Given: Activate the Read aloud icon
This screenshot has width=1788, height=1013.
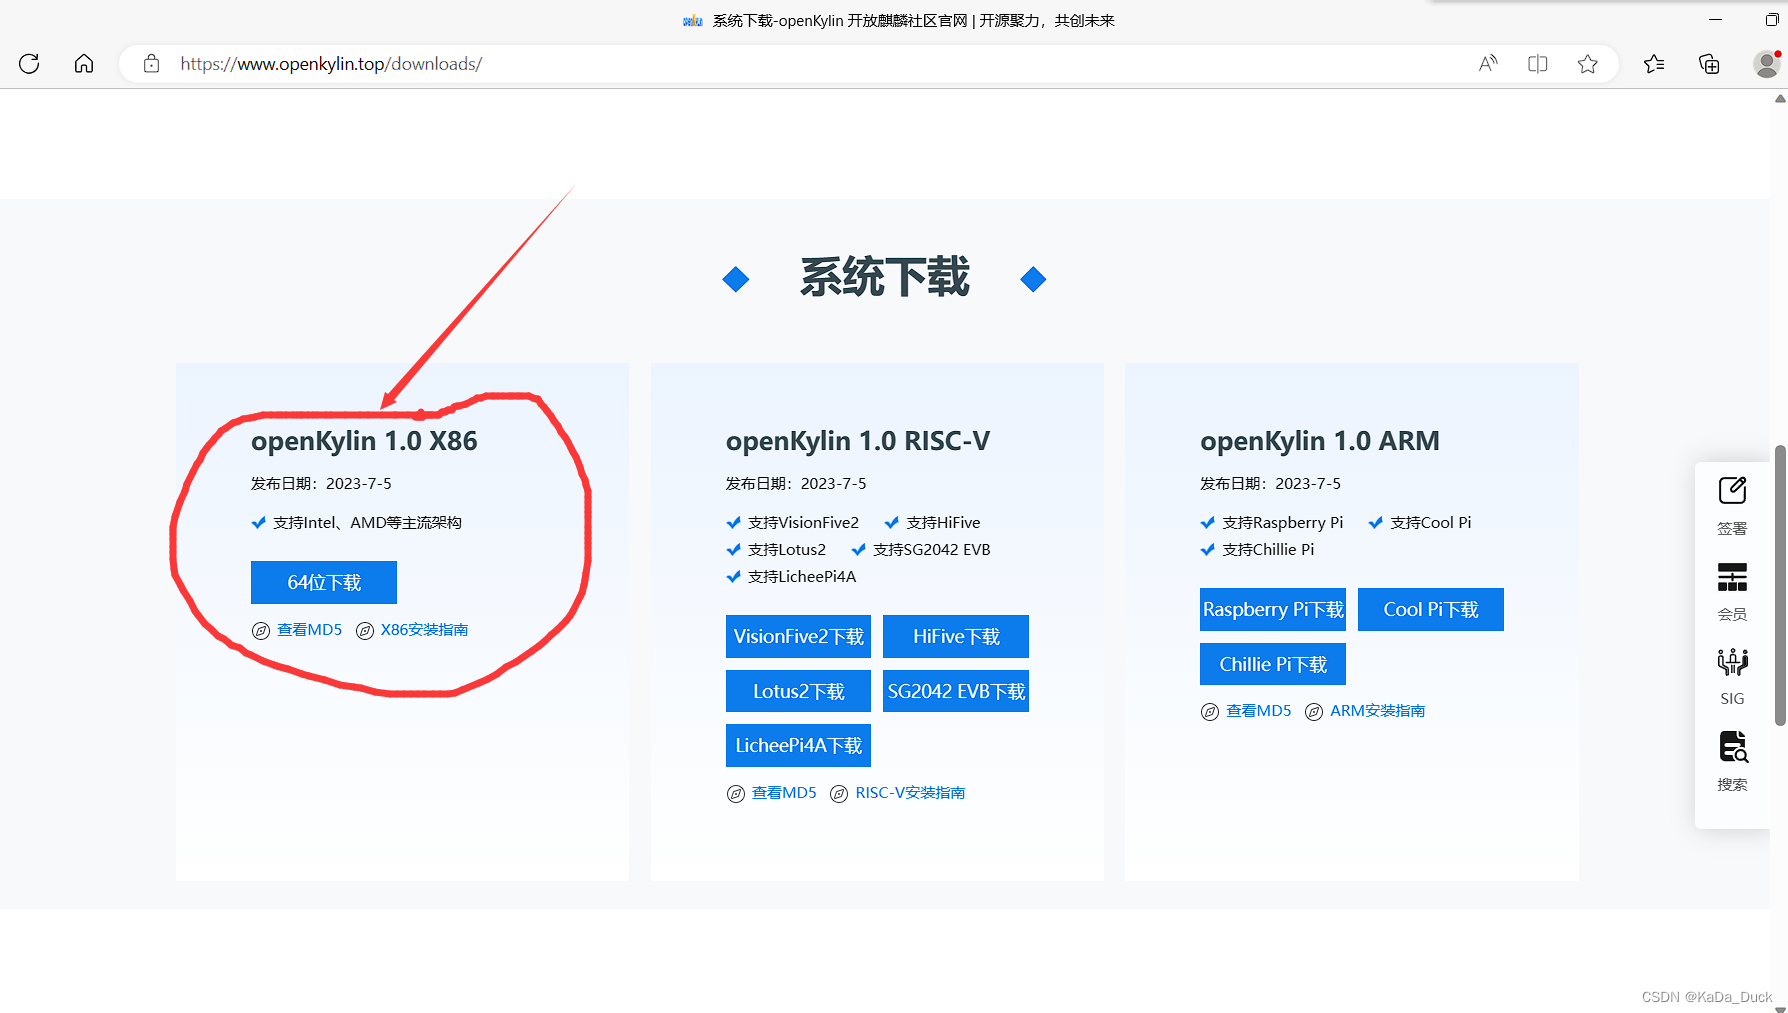Looking at the screenshot, I should tap(1488, 64).
